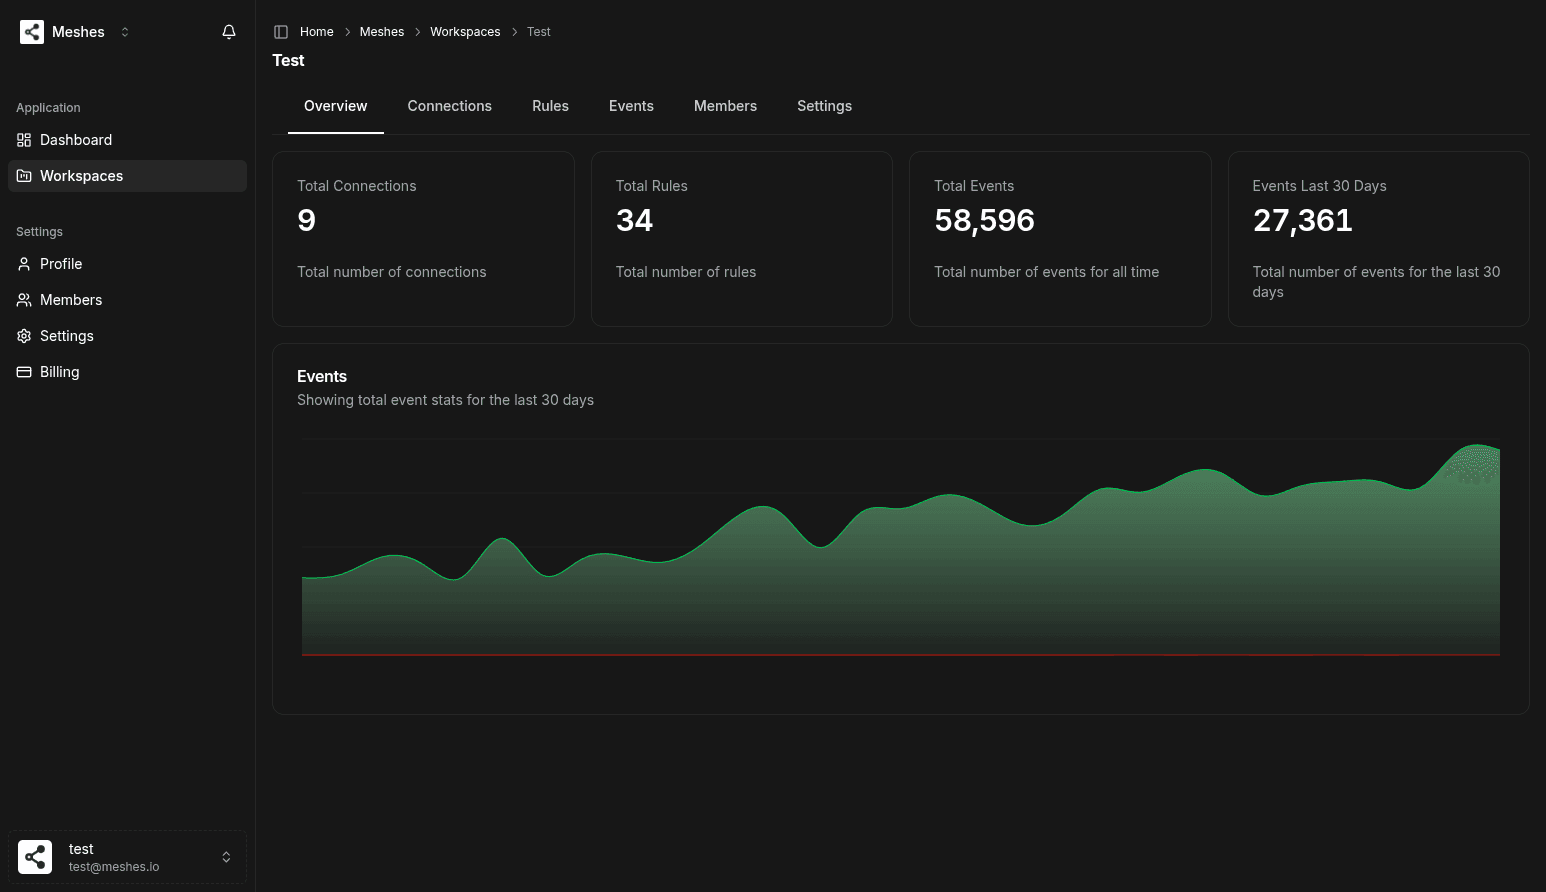Switch to the Connections tab
The width and height of the screenshot is (1546, 892).
tap(449, 106)
